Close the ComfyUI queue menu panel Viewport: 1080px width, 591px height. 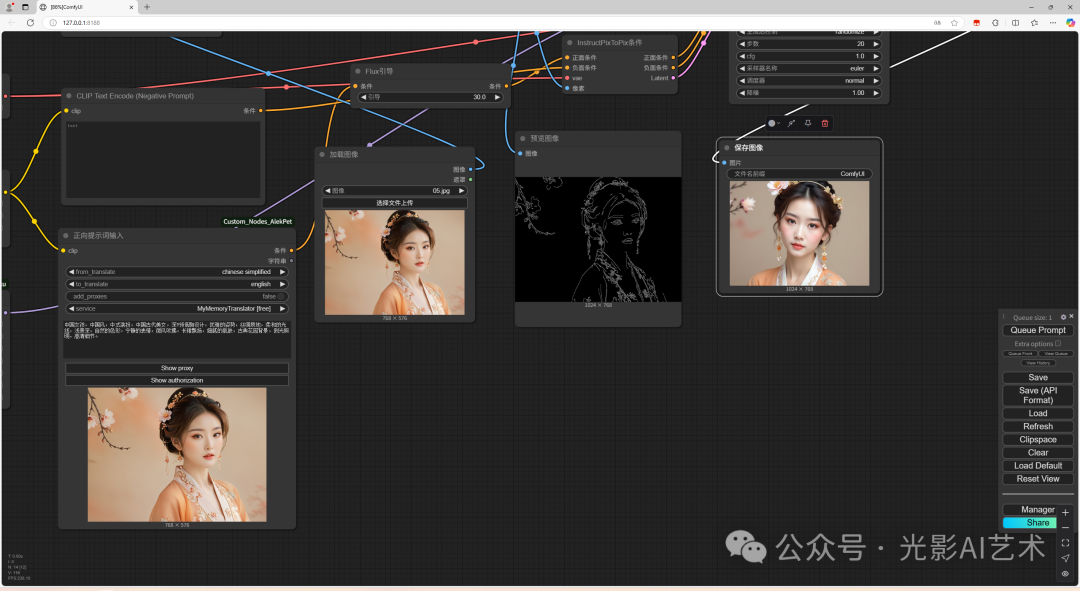click(x=1071, y=317)
